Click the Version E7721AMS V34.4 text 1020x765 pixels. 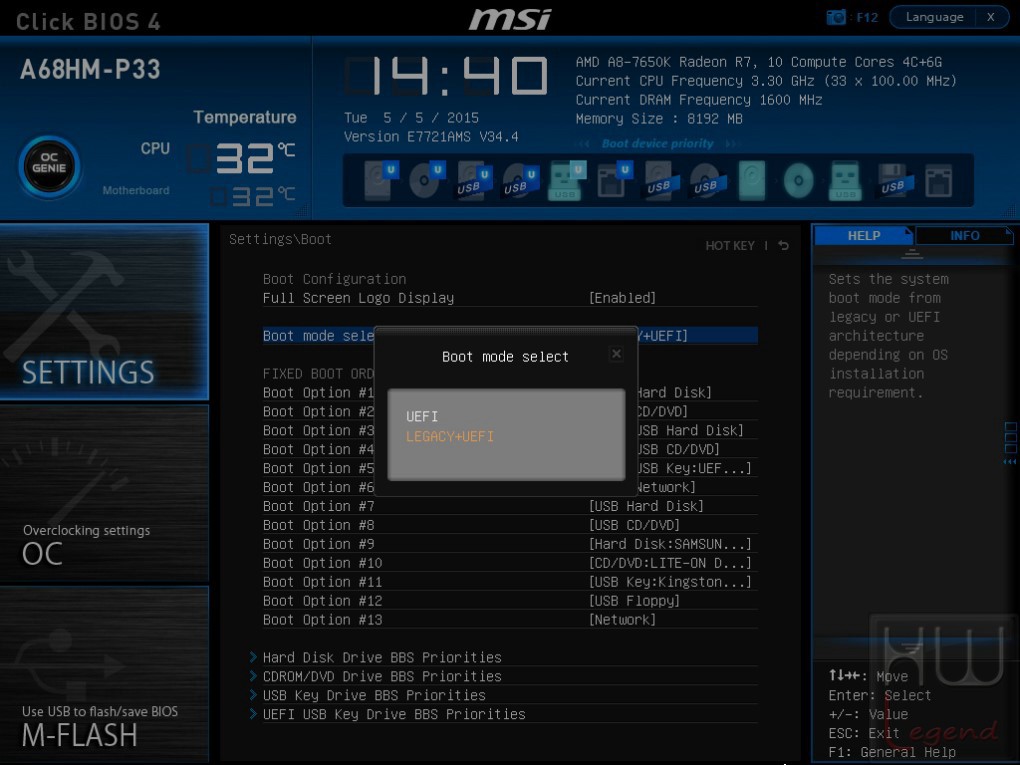(431, 137)
